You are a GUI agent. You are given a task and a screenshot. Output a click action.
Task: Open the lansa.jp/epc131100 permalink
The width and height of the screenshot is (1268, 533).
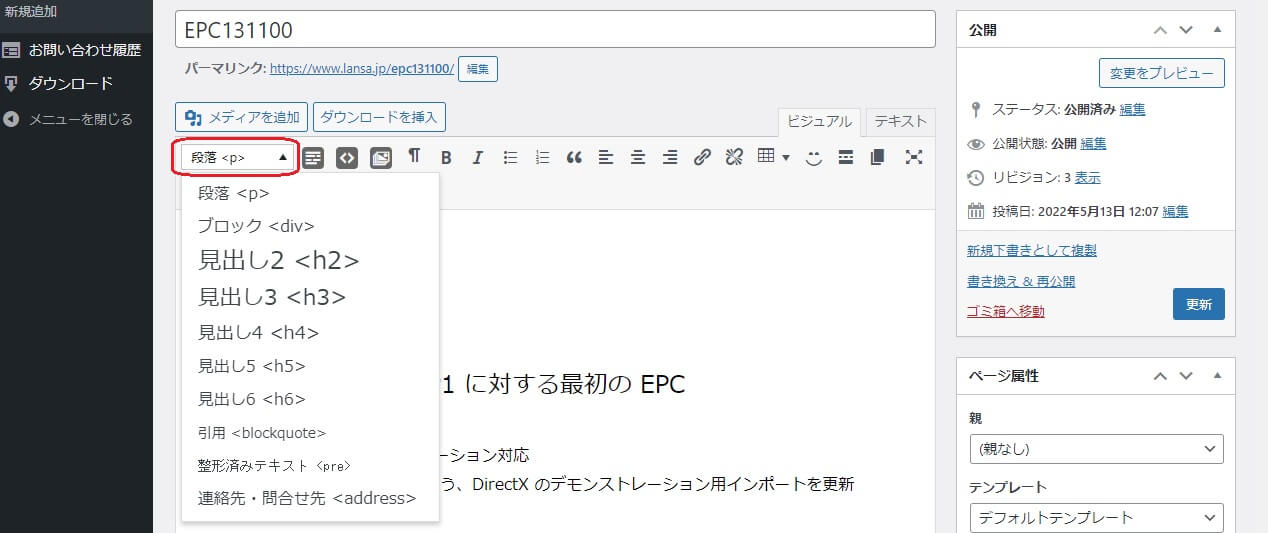coord(362,69)
